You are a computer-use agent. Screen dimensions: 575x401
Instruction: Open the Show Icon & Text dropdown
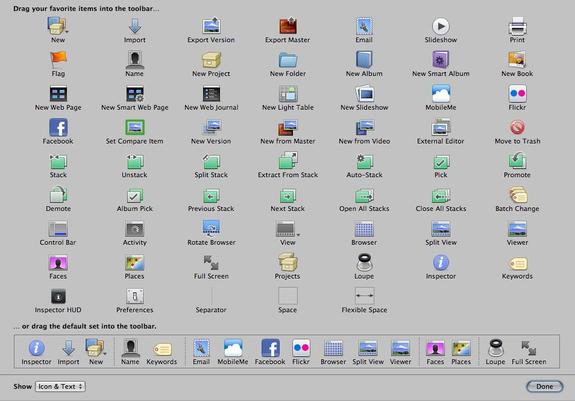coord(61,386)
